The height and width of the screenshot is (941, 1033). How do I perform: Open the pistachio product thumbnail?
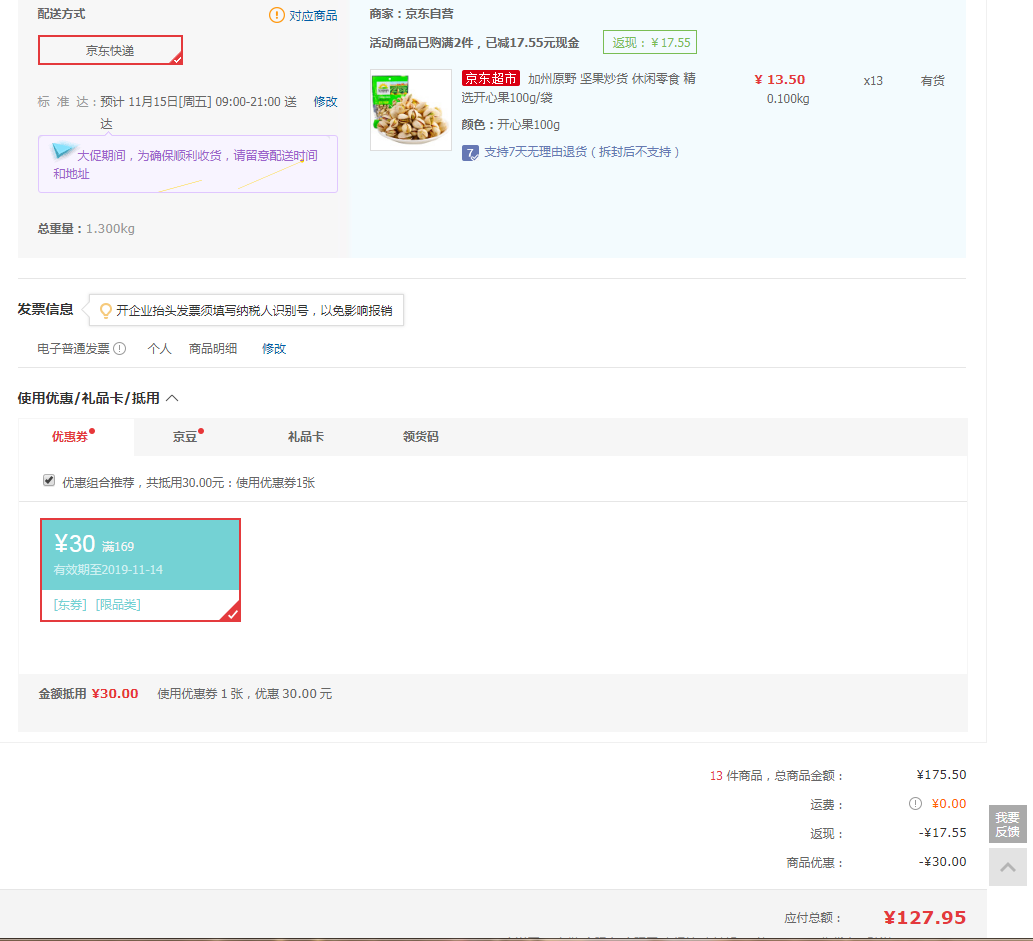click(410, 110)
